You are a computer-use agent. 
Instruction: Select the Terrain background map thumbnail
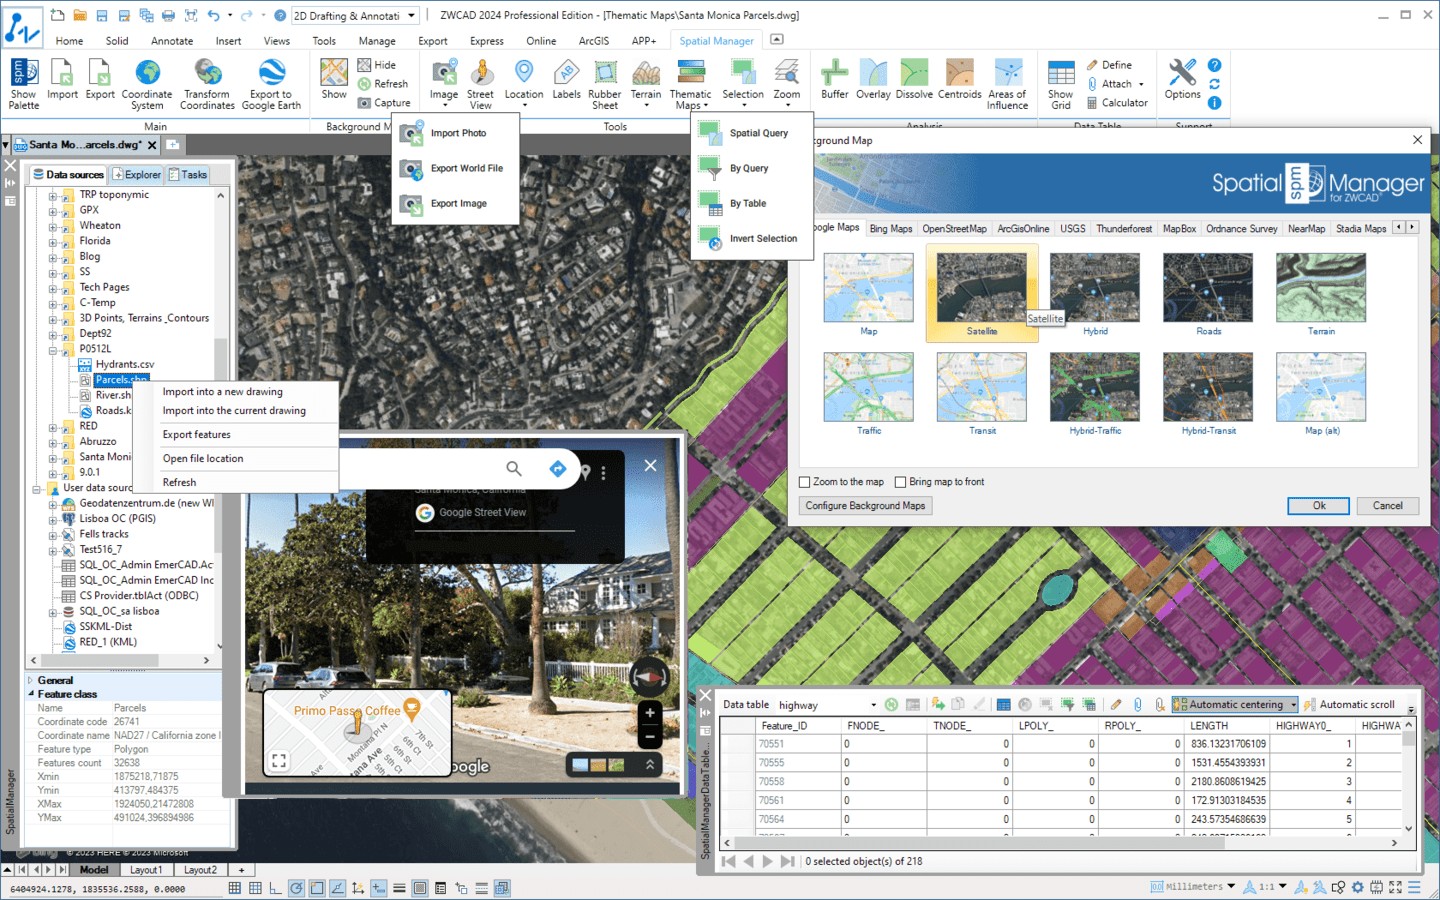(x=1321, y=288)
